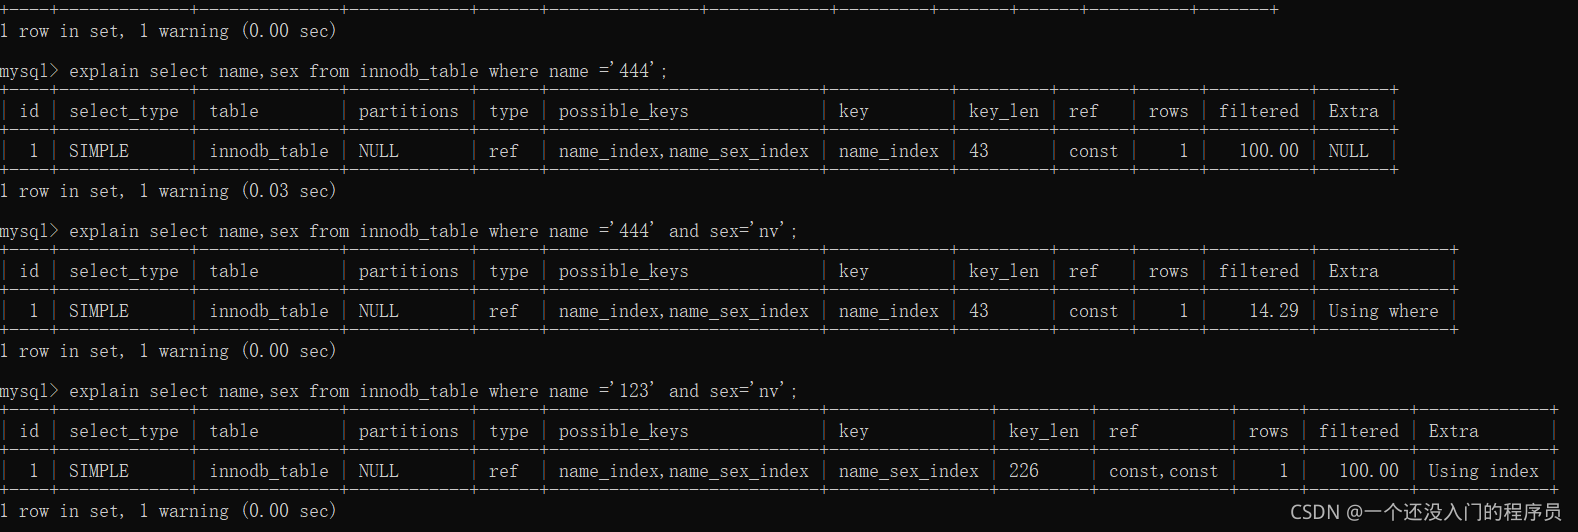Click the last '1 row in set' line
Screen dimensions: 1578x532
pyautogui.click(x=168, y=511)
